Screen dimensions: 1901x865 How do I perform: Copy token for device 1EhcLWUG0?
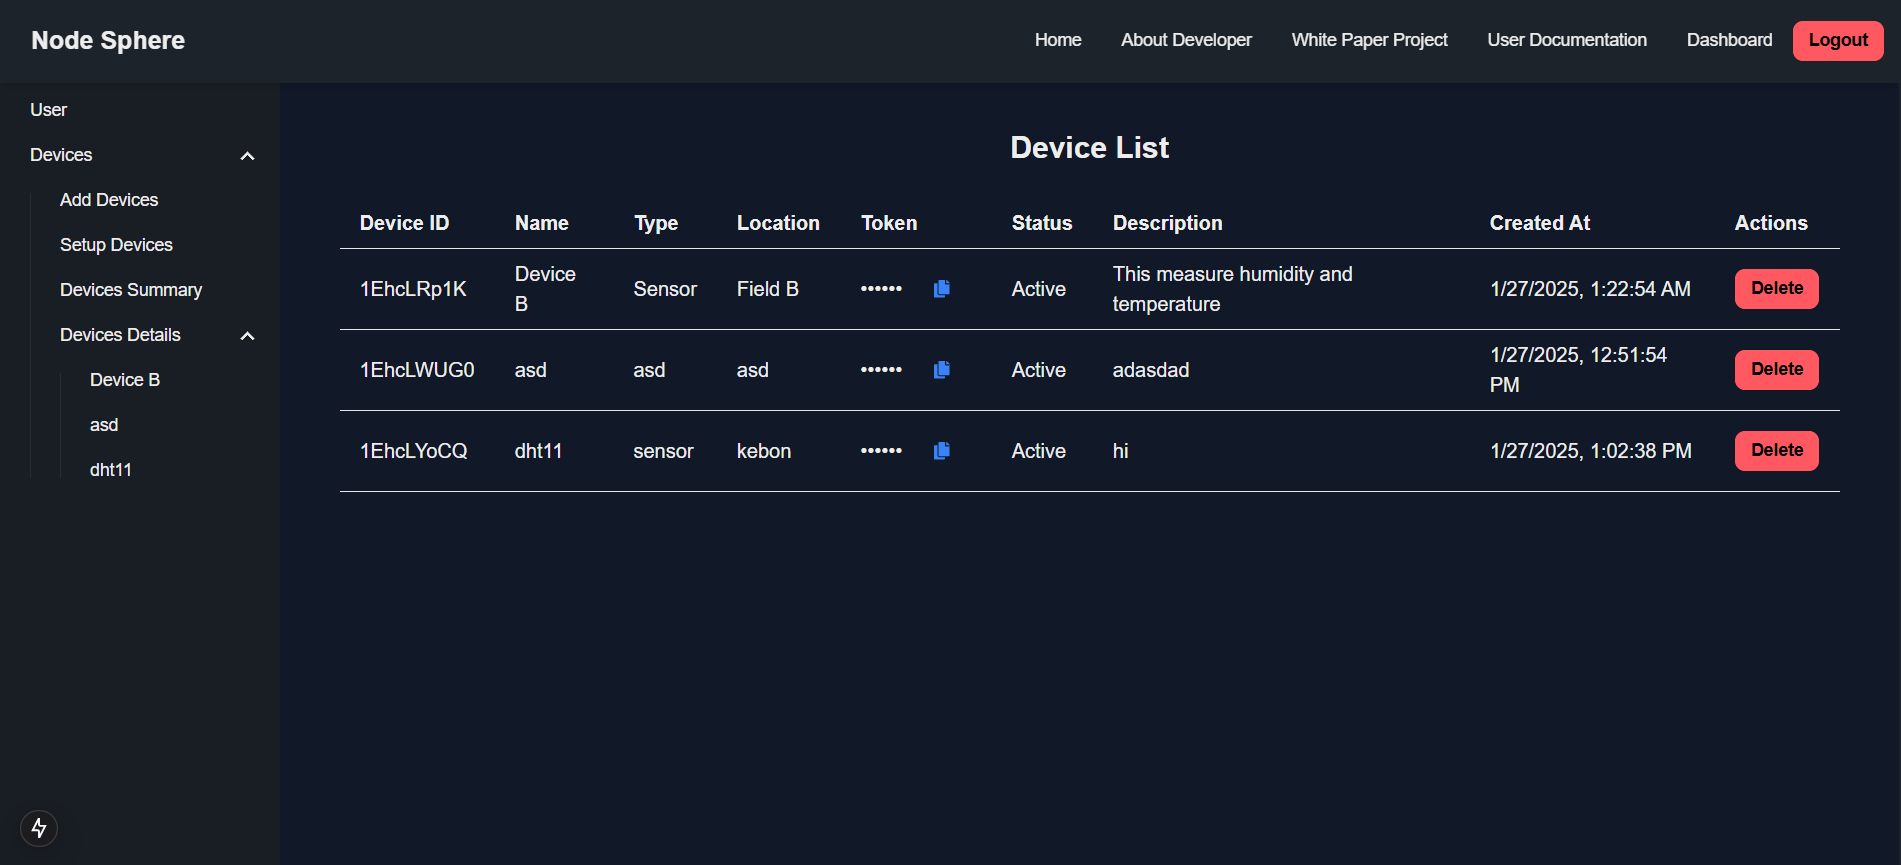click(941, 370)
